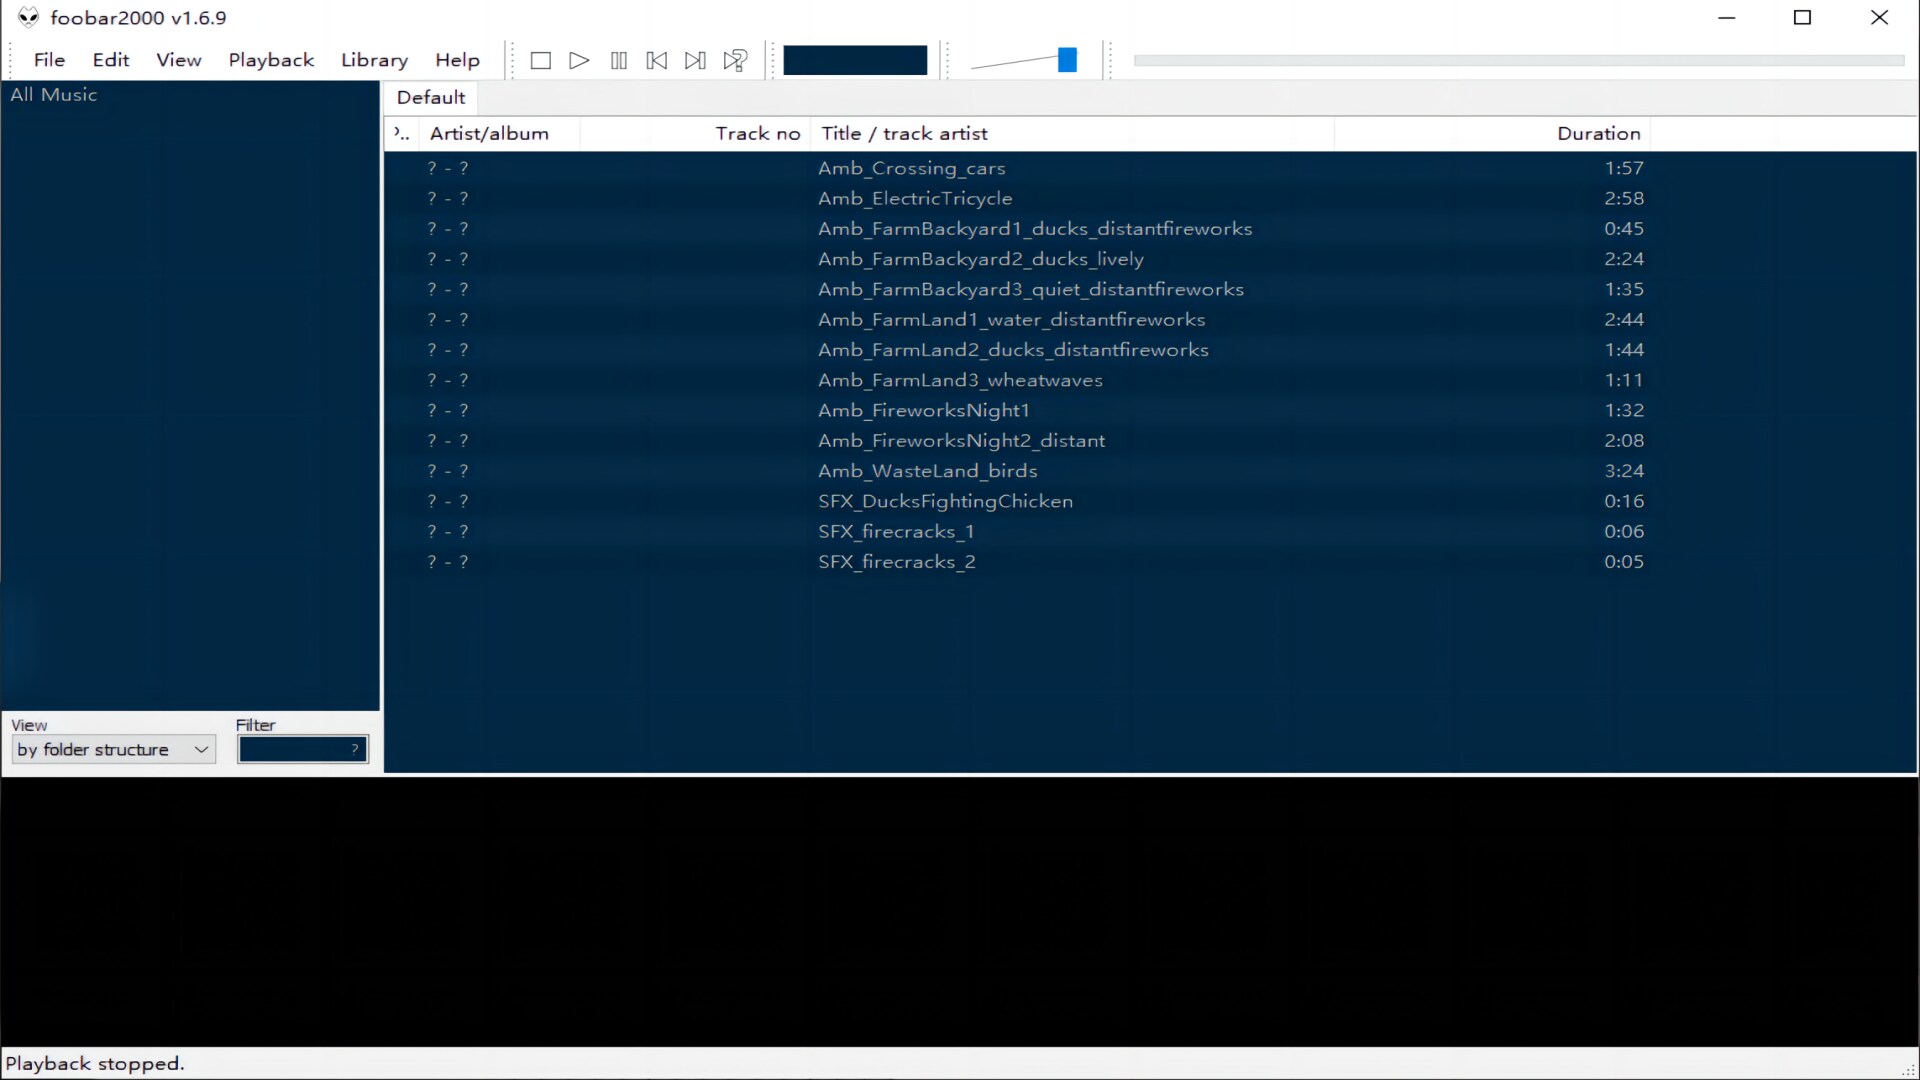Click the foobar2000 alien logo icon
The image size is (1920, 1080).
tap(28, 17)
